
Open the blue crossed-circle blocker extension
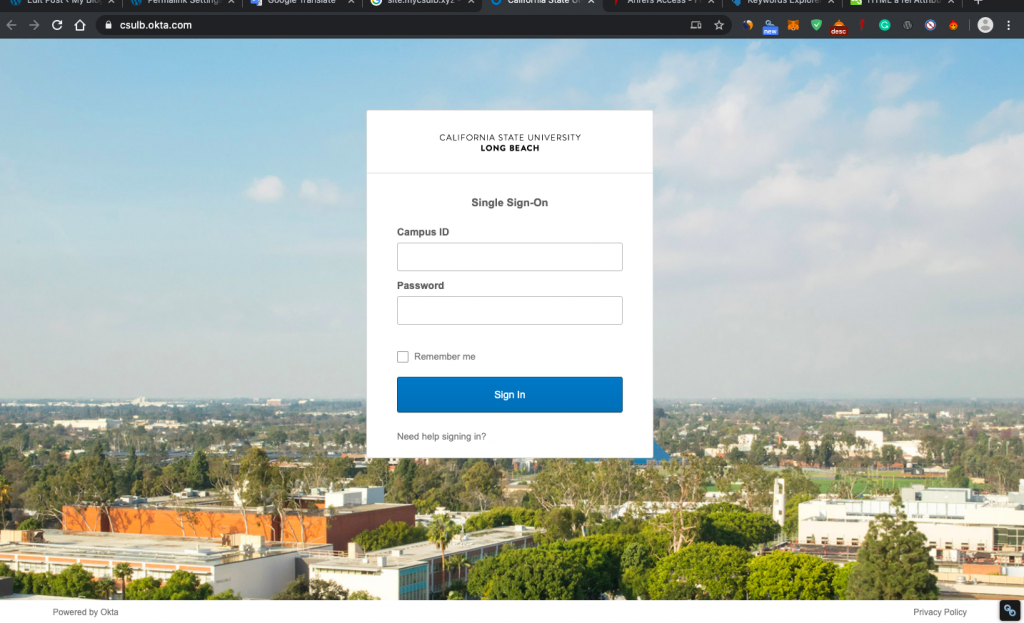pos(931,25)
